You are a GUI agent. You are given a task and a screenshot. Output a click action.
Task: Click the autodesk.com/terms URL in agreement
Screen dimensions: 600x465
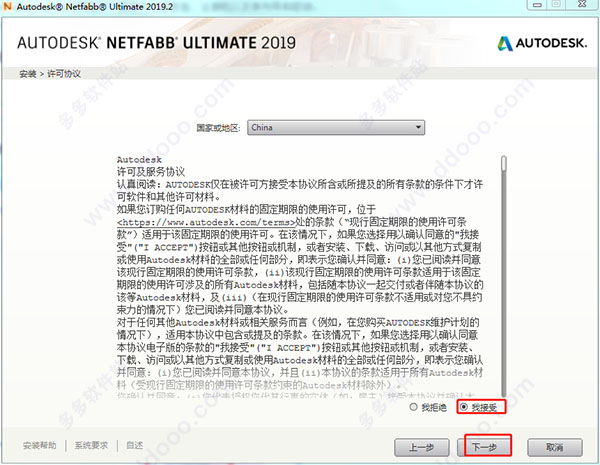[x=206, y=222]
